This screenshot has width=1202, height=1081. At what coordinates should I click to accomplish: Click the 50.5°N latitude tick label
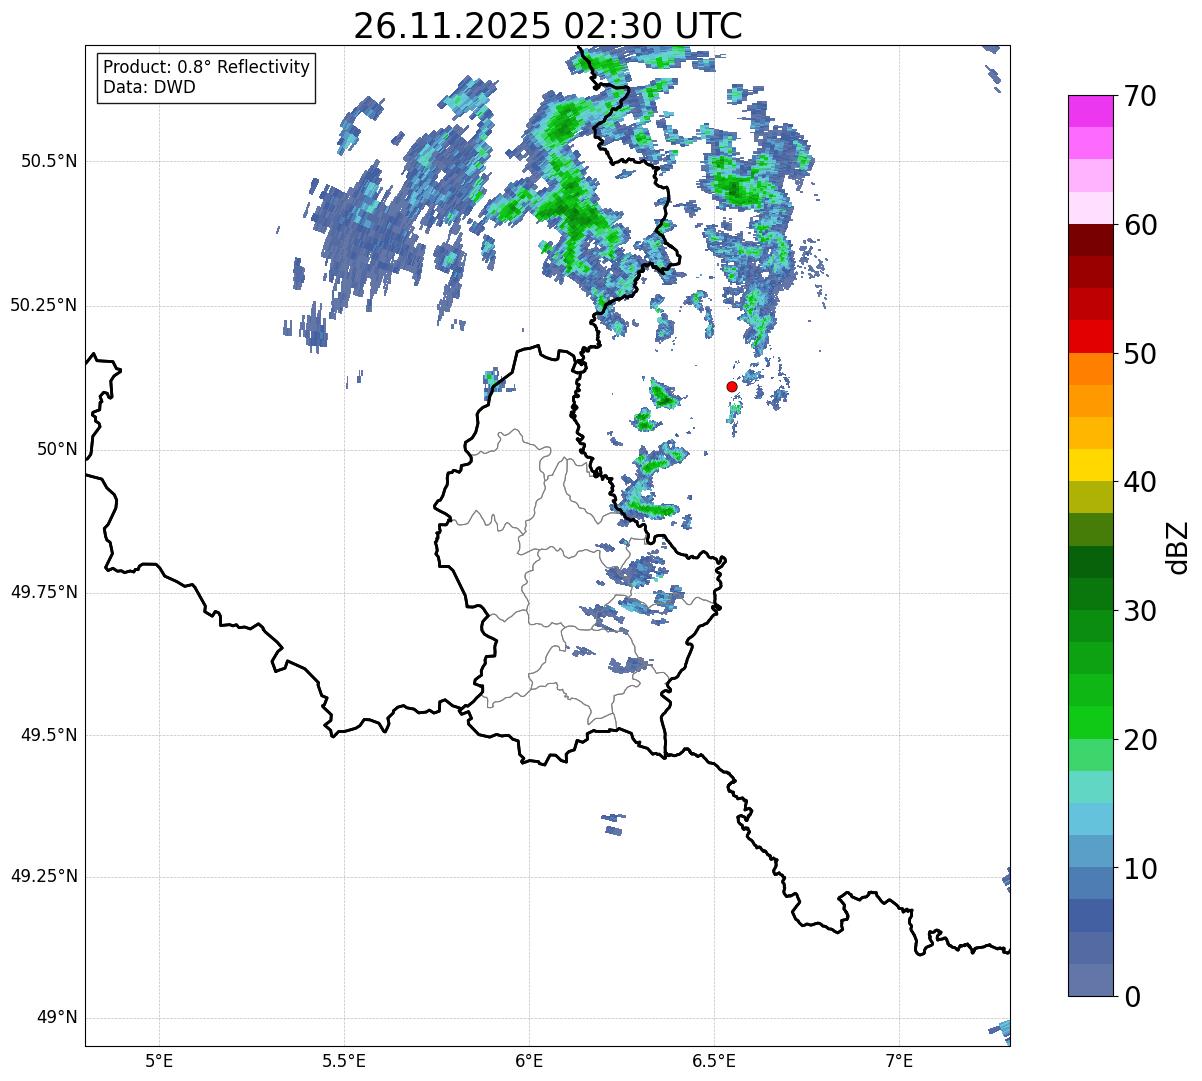[49, 161]
